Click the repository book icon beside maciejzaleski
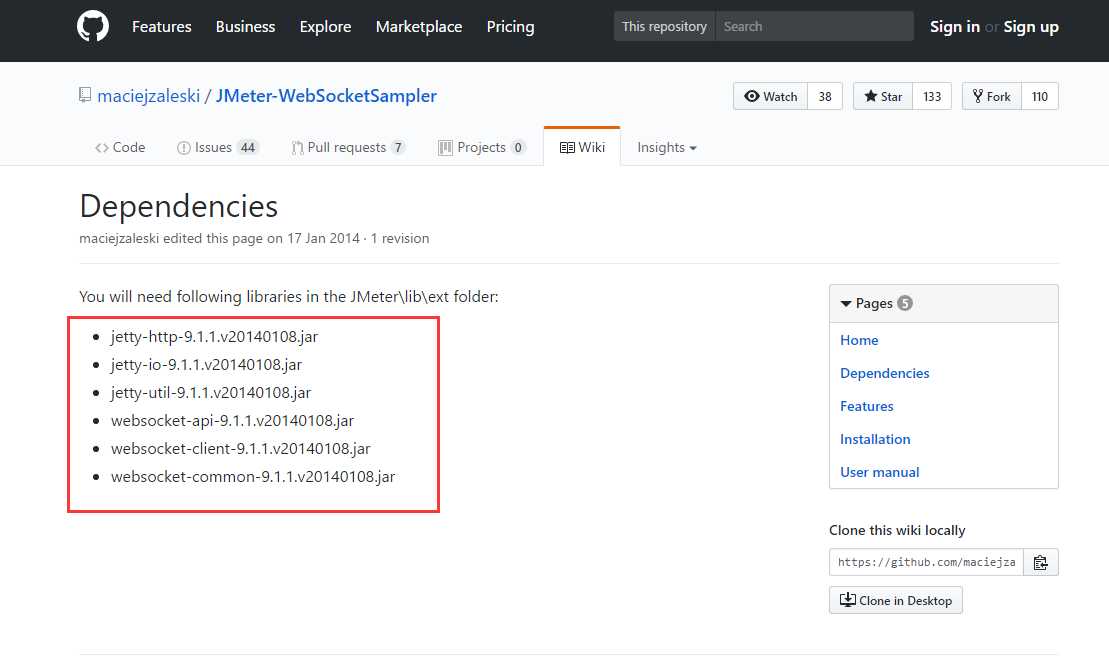The height and width of the screenshot is (659, 1109). point(85,95)
